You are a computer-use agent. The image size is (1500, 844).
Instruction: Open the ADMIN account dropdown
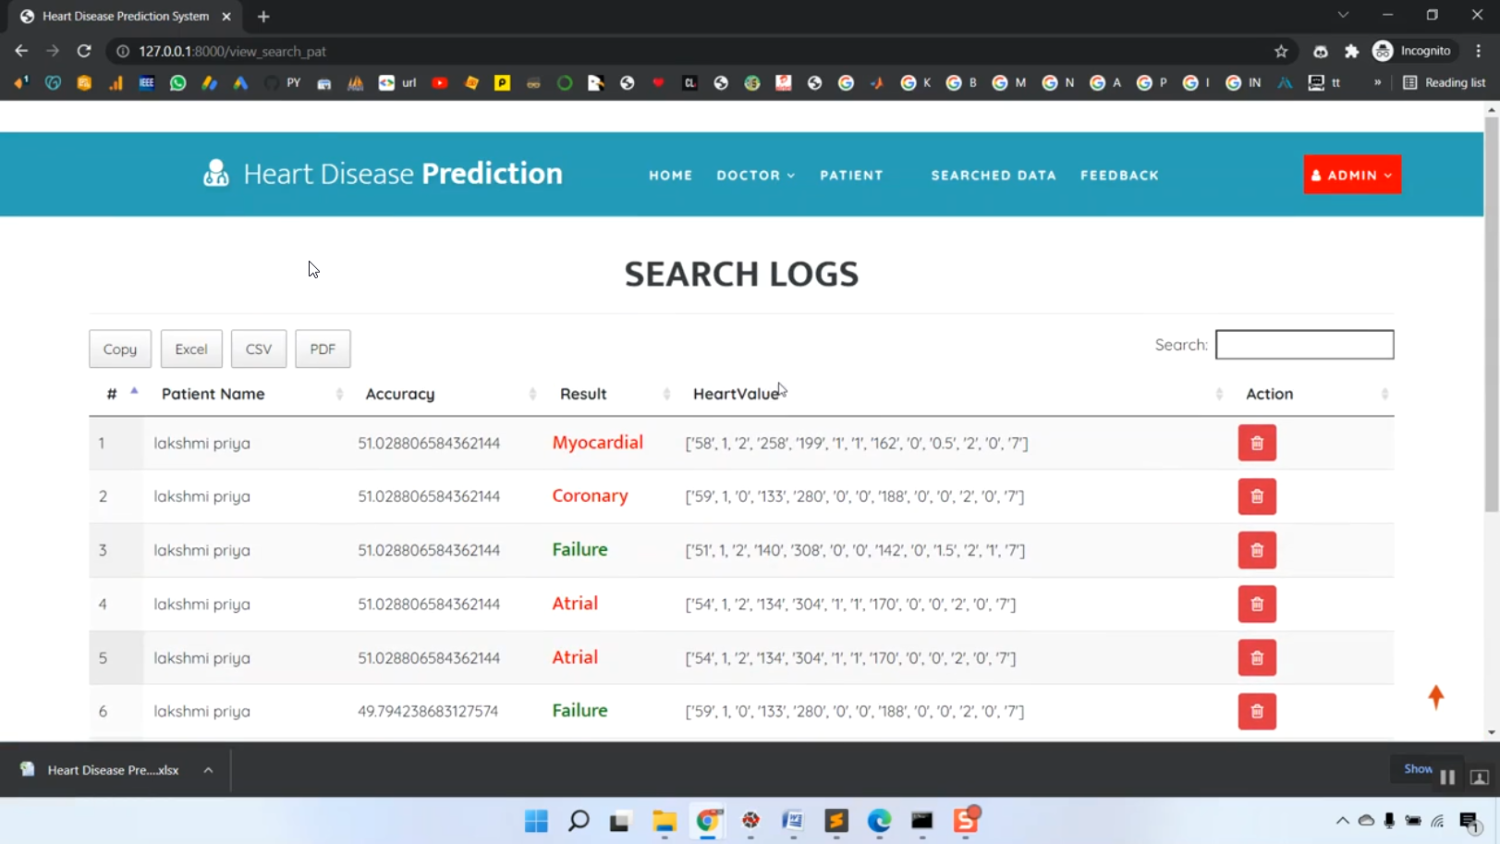click(1352, 175)
